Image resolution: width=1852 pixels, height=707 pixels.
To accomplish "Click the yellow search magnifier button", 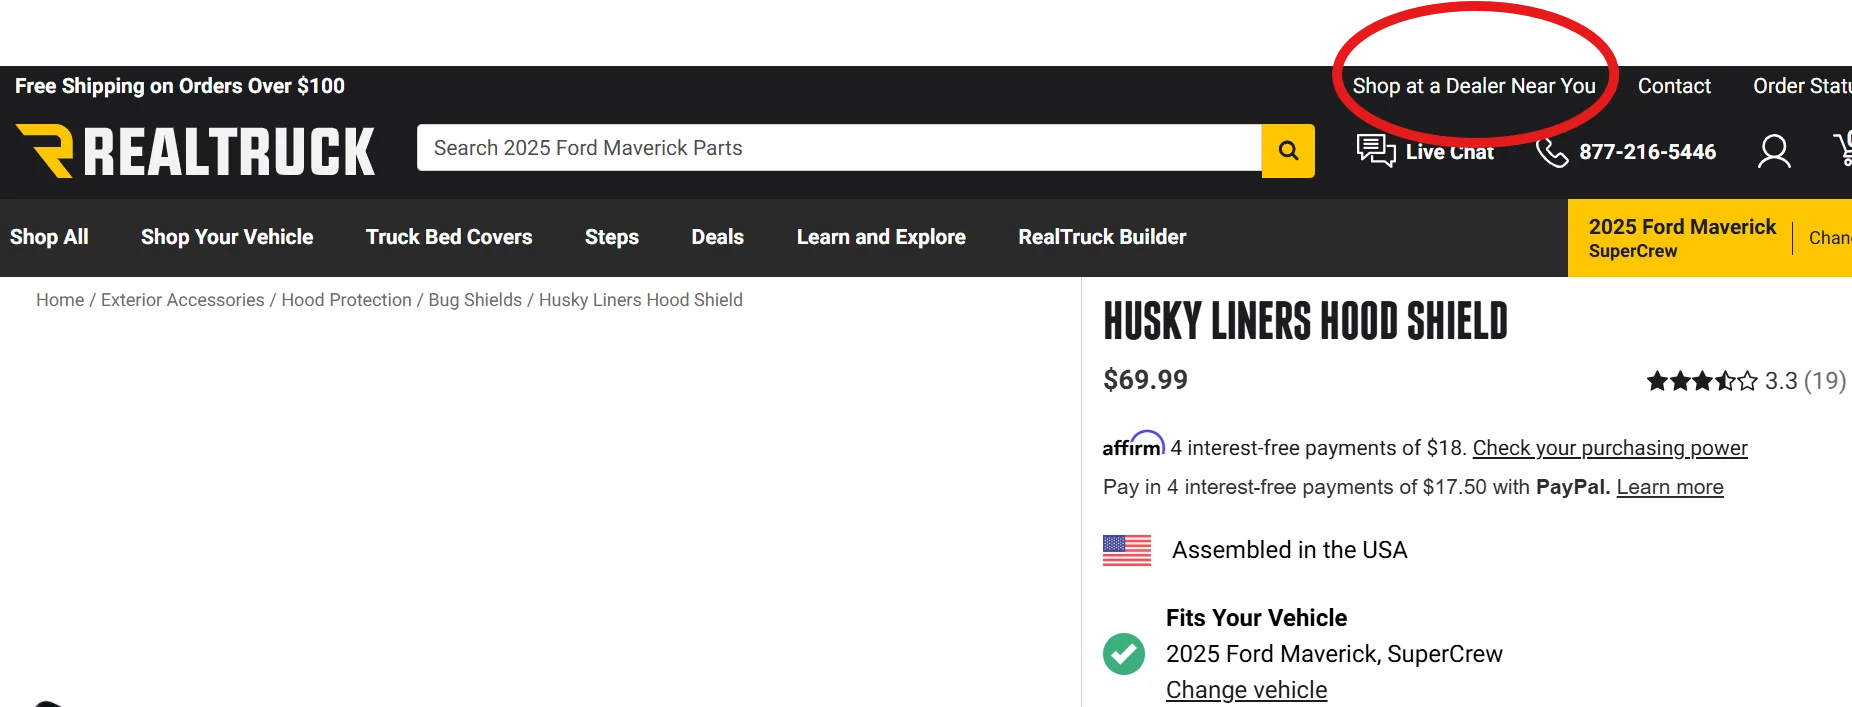I will (1288, 151).
